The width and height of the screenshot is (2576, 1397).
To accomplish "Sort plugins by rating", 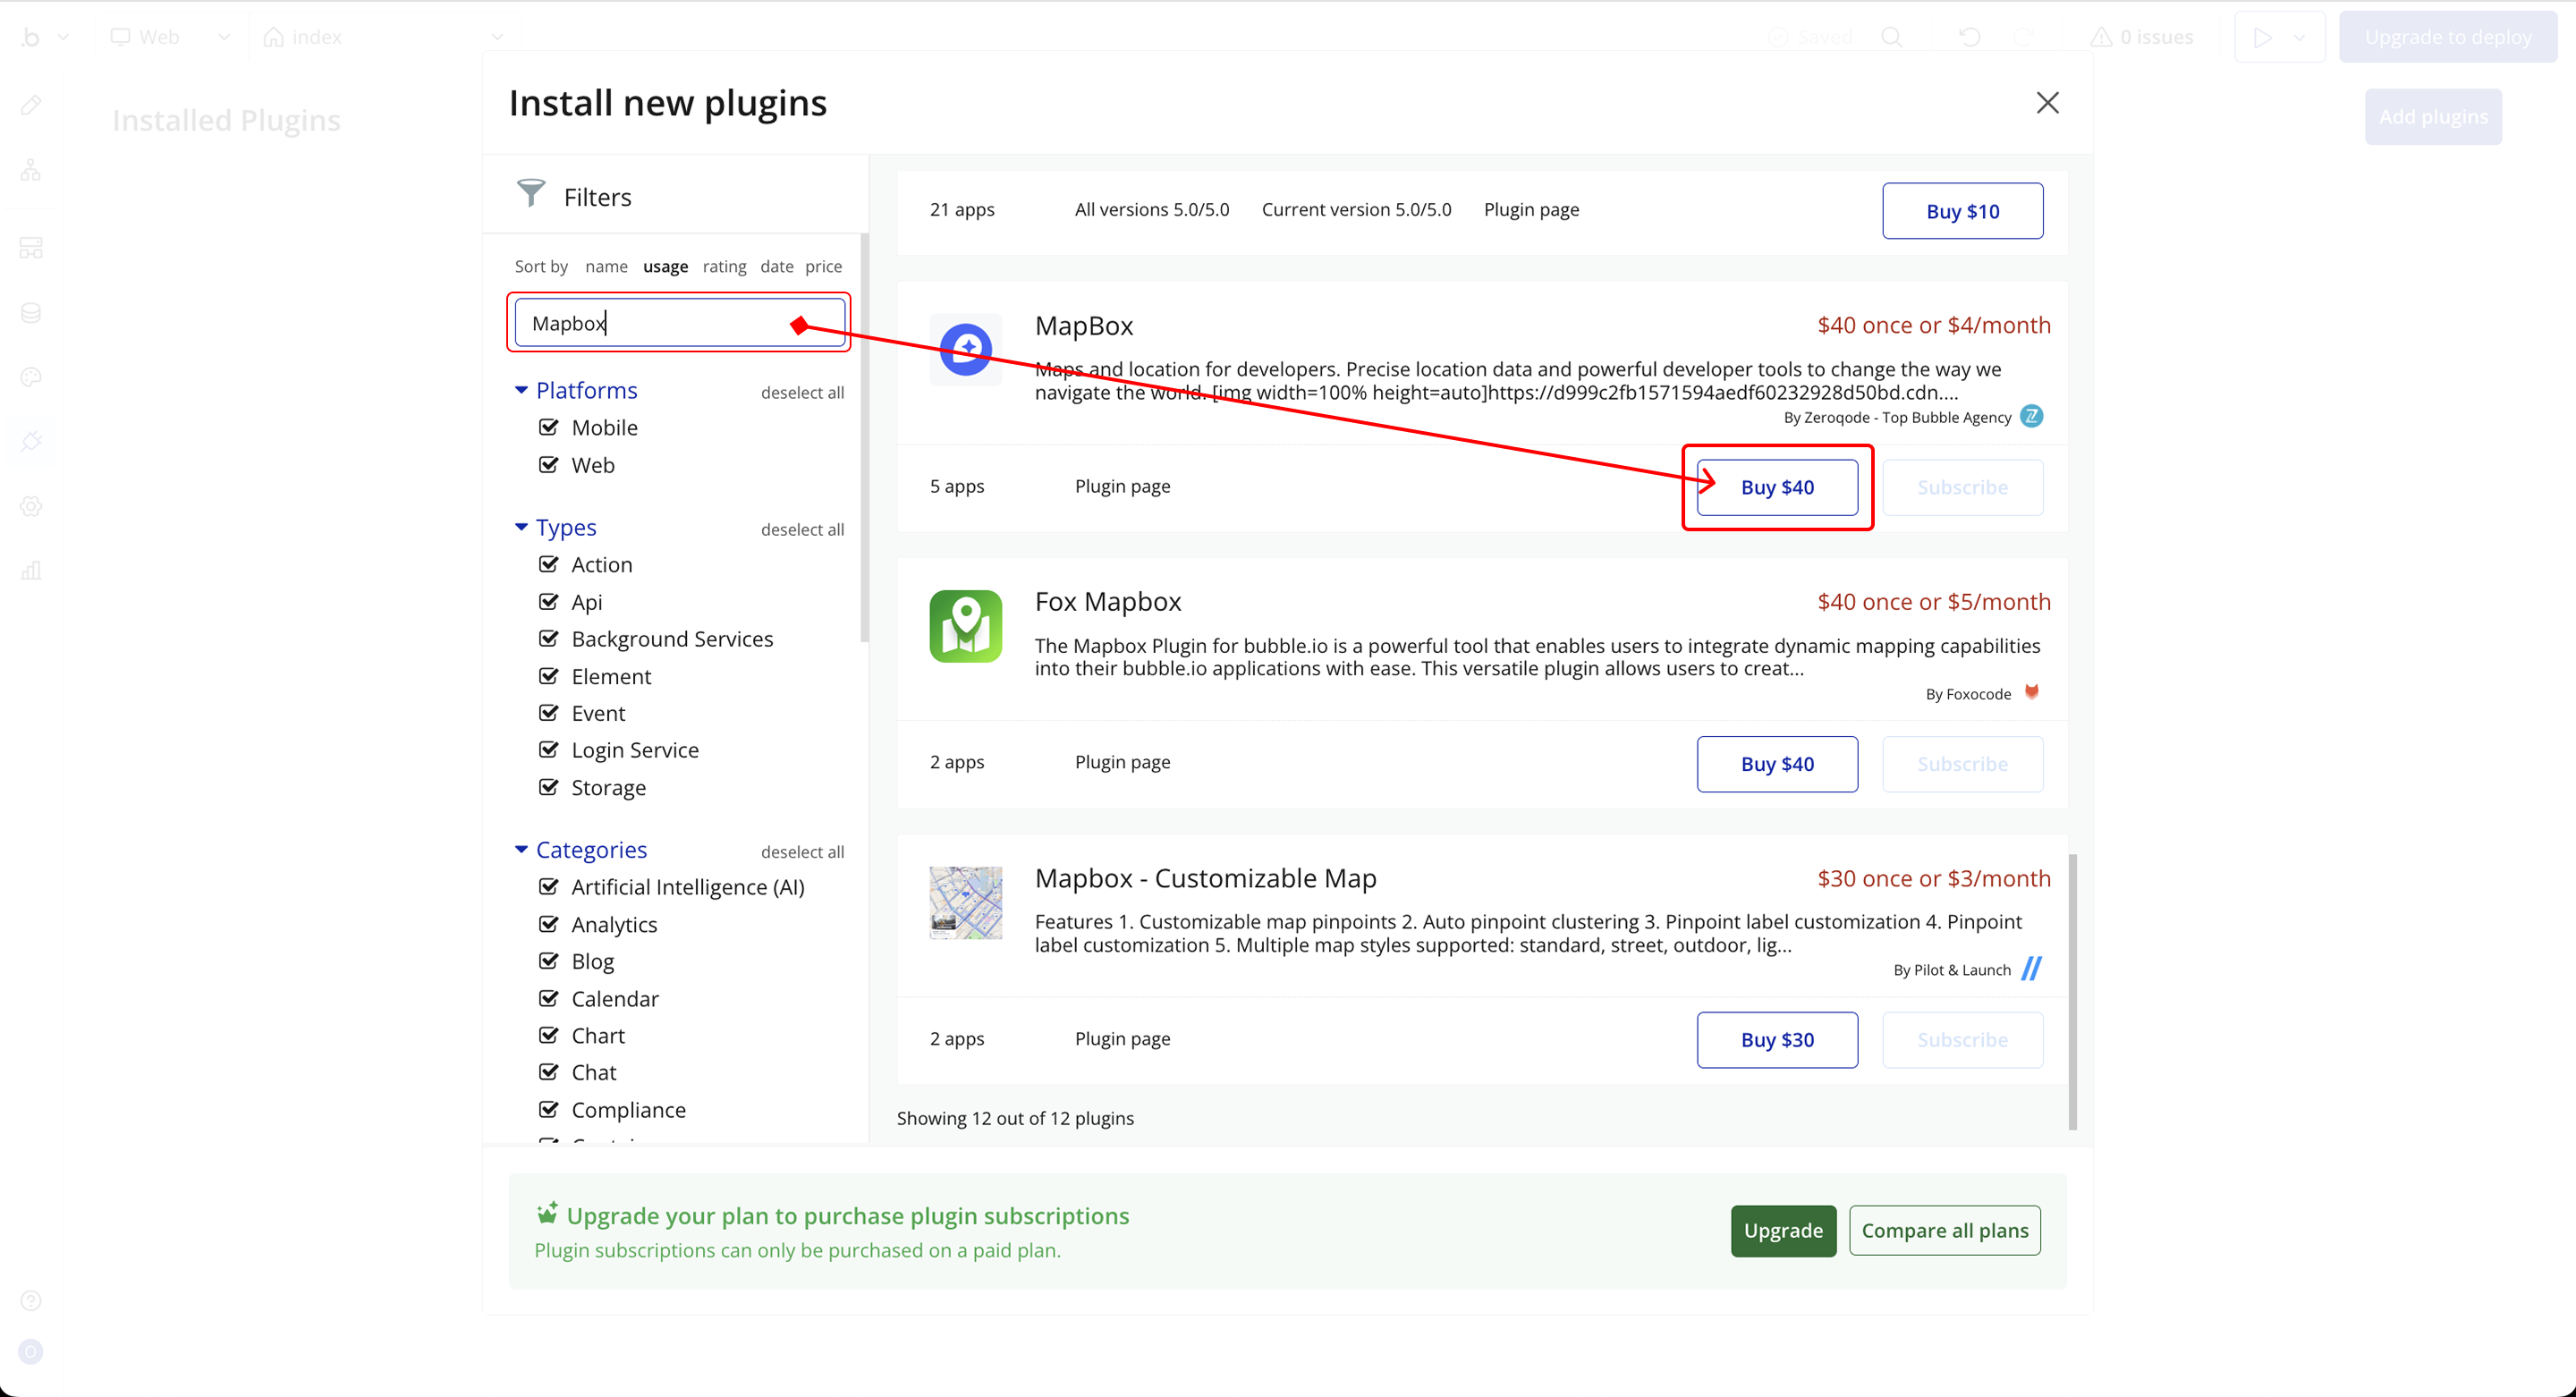I will pyautogui.click(x=724, y=266).
